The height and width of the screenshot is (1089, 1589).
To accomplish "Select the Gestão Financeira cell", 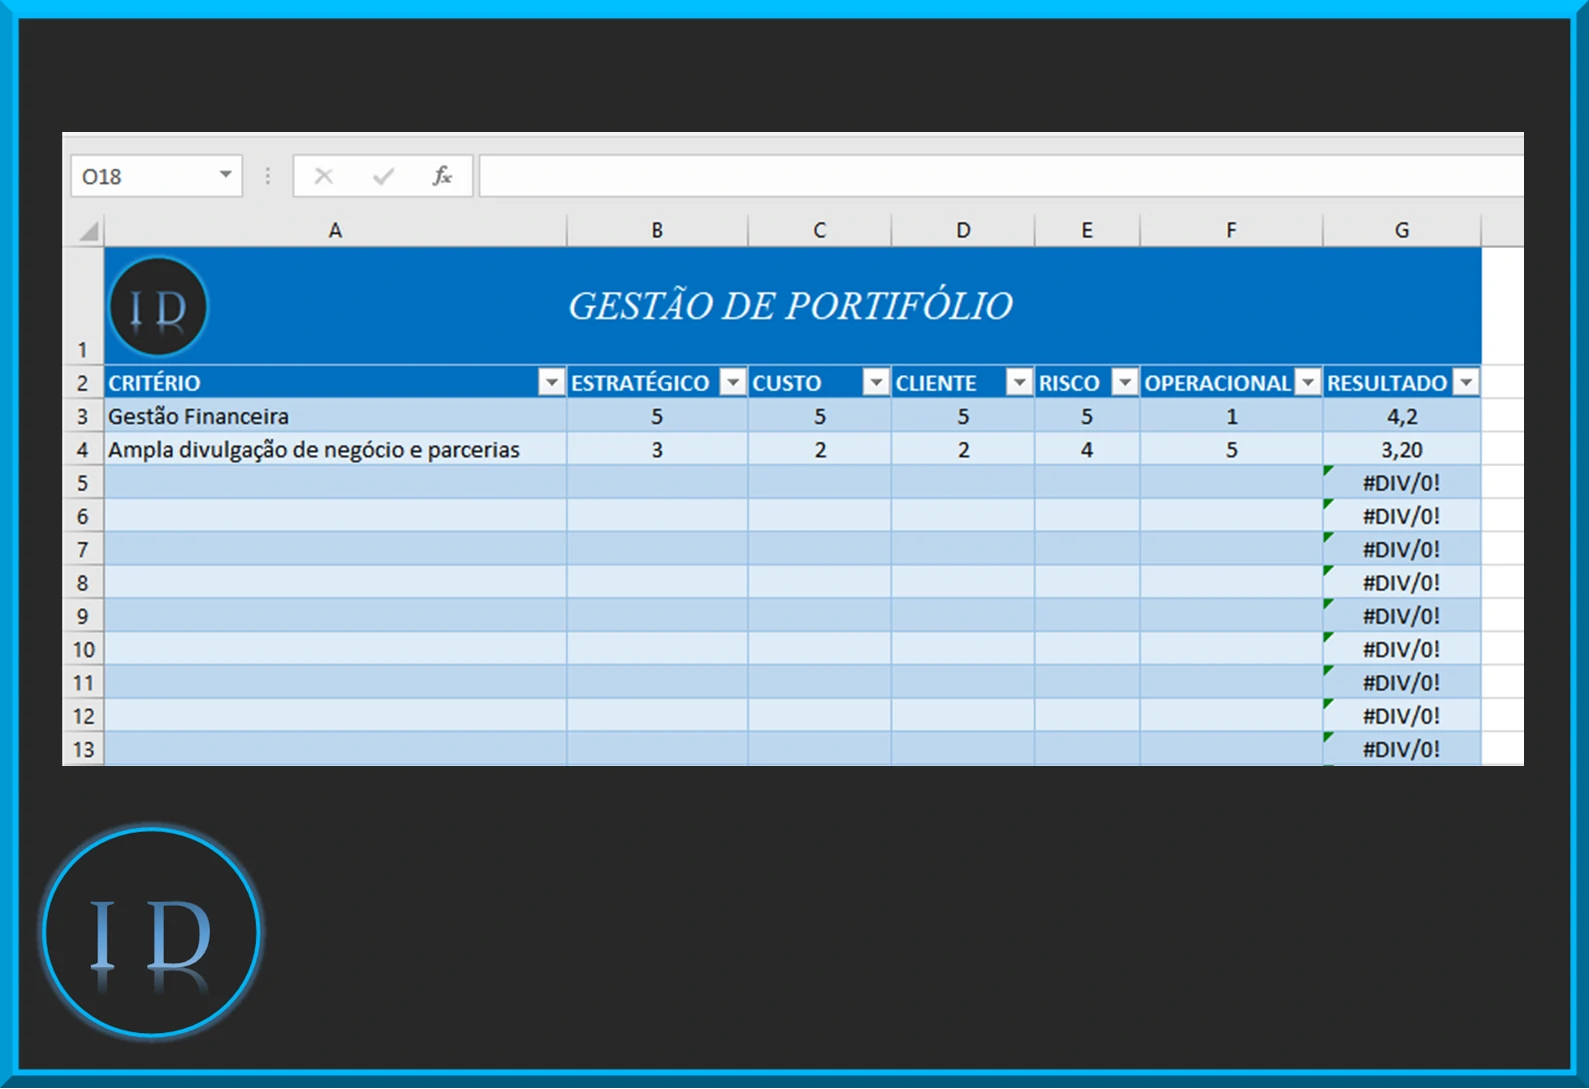I will 335,416.
